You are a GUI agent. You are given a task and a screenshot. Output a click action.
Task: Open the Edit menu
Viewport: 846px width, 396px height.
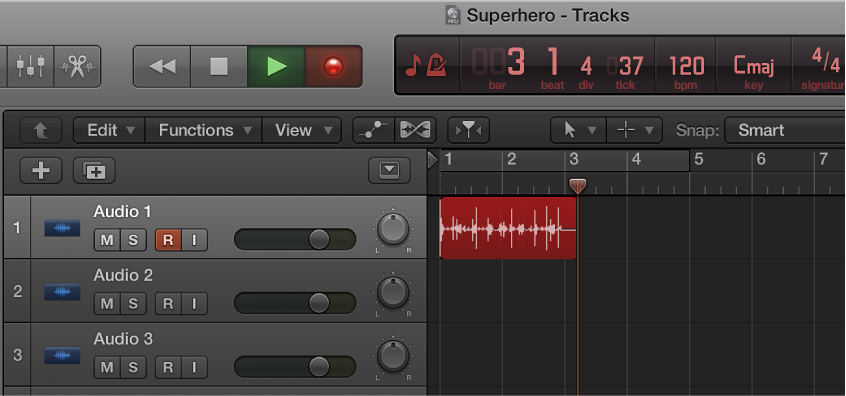pos(110,130)
